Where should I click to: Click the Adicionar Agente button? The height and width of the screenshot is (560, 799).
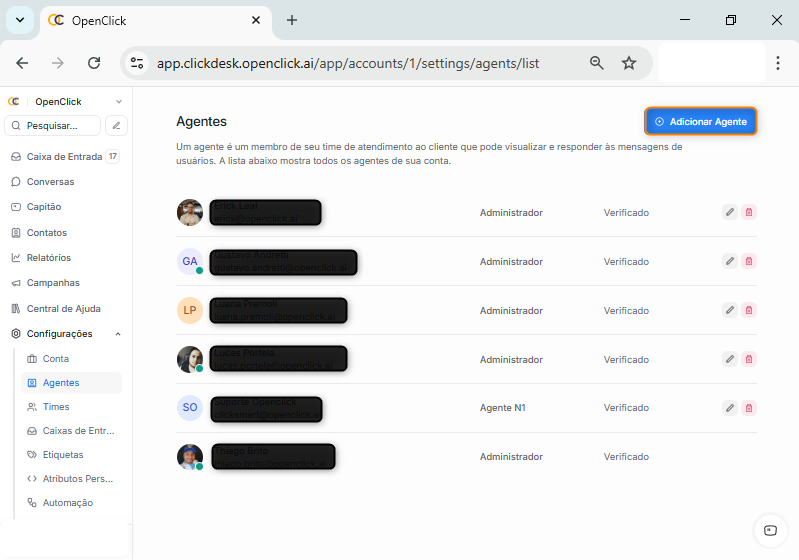coord(700,121)
